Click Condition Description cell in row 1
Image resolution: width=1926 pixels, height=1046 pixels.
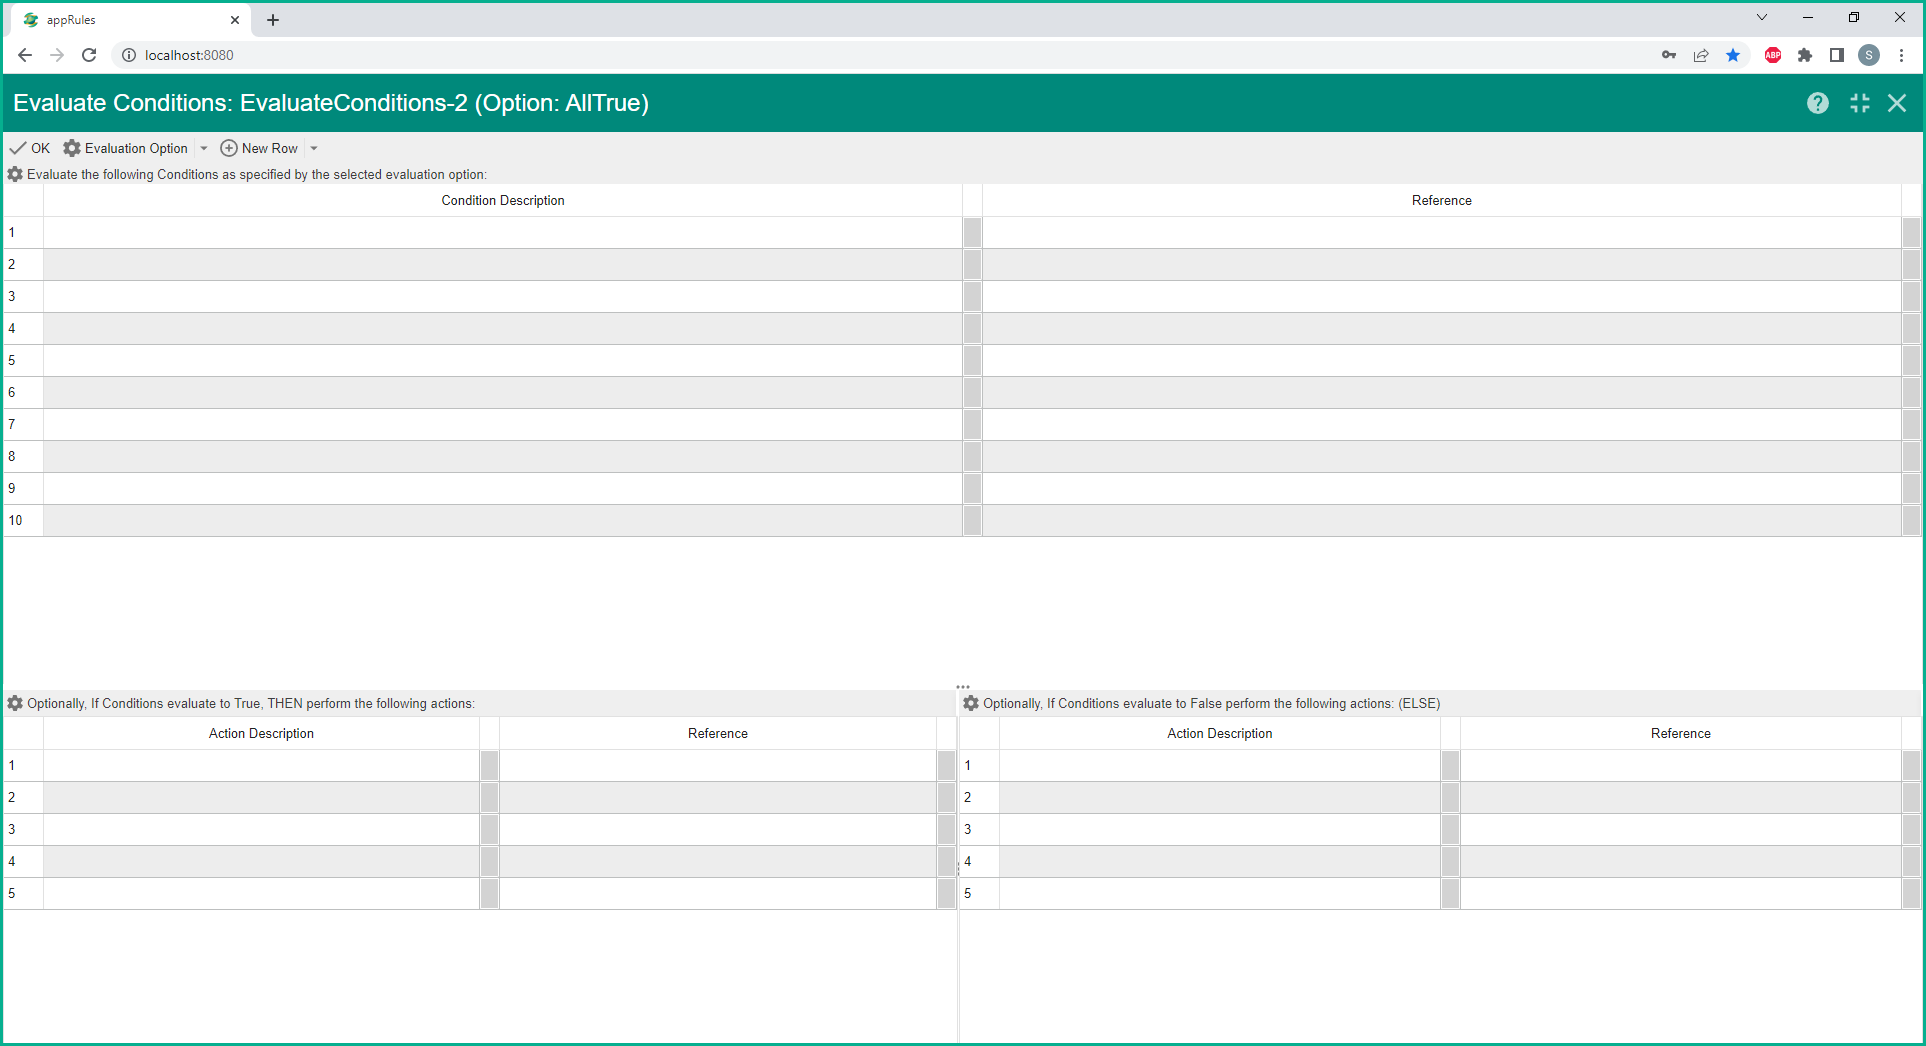pyautogui.click(x=502, y=233)
